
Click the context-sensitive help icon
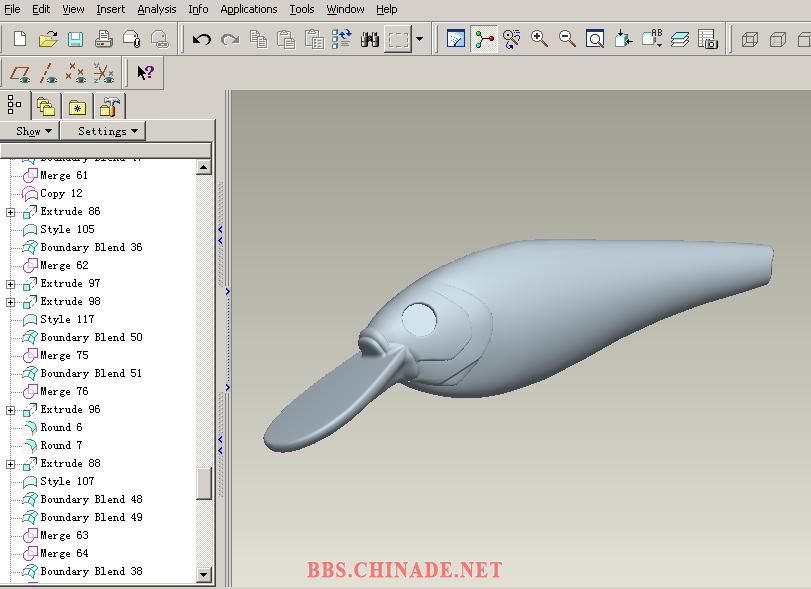pyautogui.click(x=145, y=73)
